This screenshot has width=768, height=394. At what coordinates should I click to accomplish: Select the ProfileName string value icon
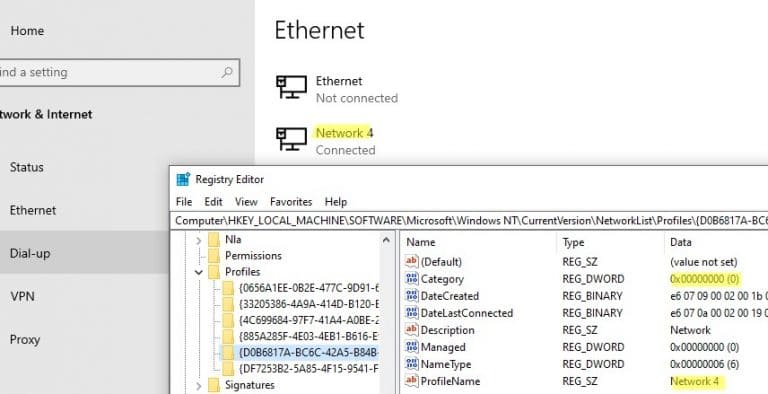pos(411,381)
